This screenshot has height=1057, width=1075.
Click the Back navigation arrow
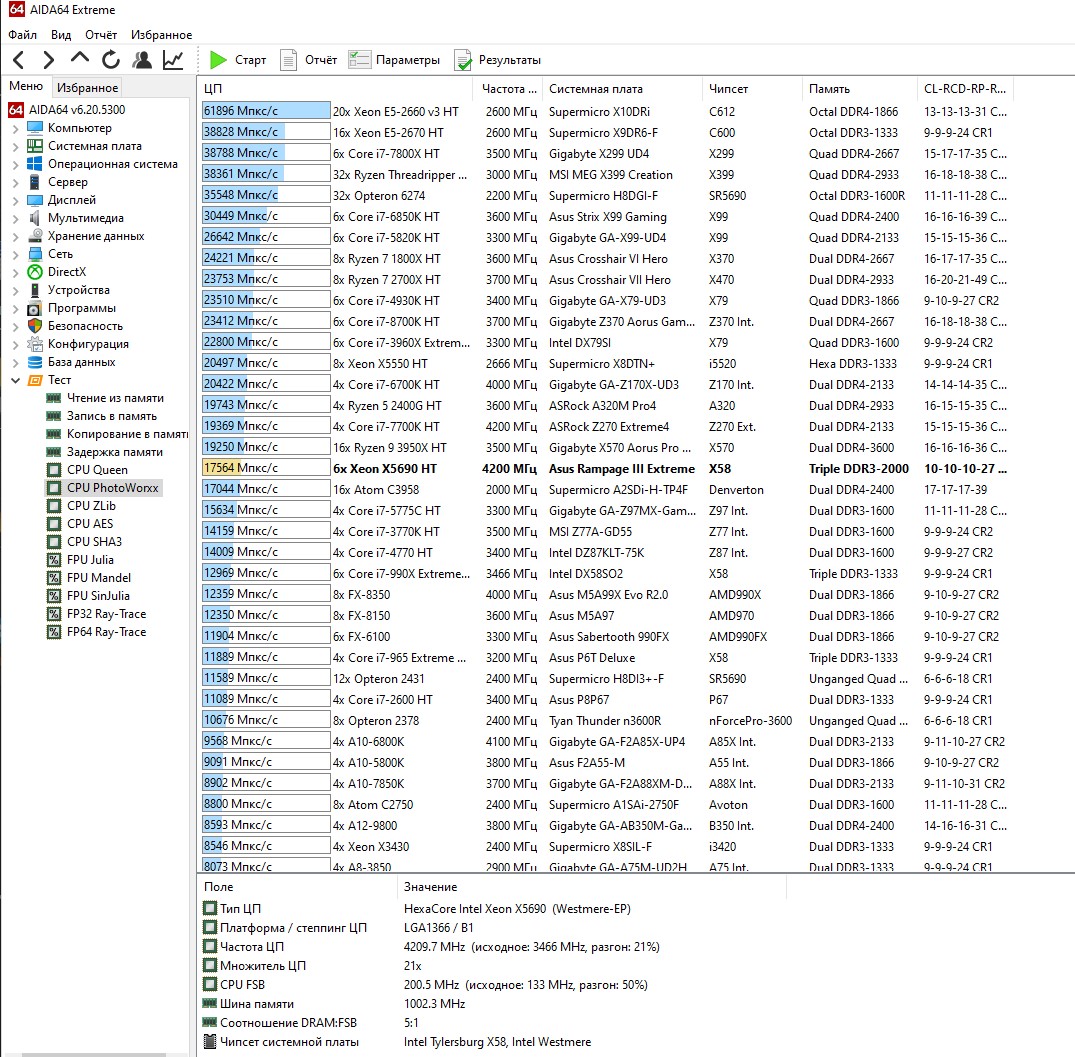pos(19,60)
